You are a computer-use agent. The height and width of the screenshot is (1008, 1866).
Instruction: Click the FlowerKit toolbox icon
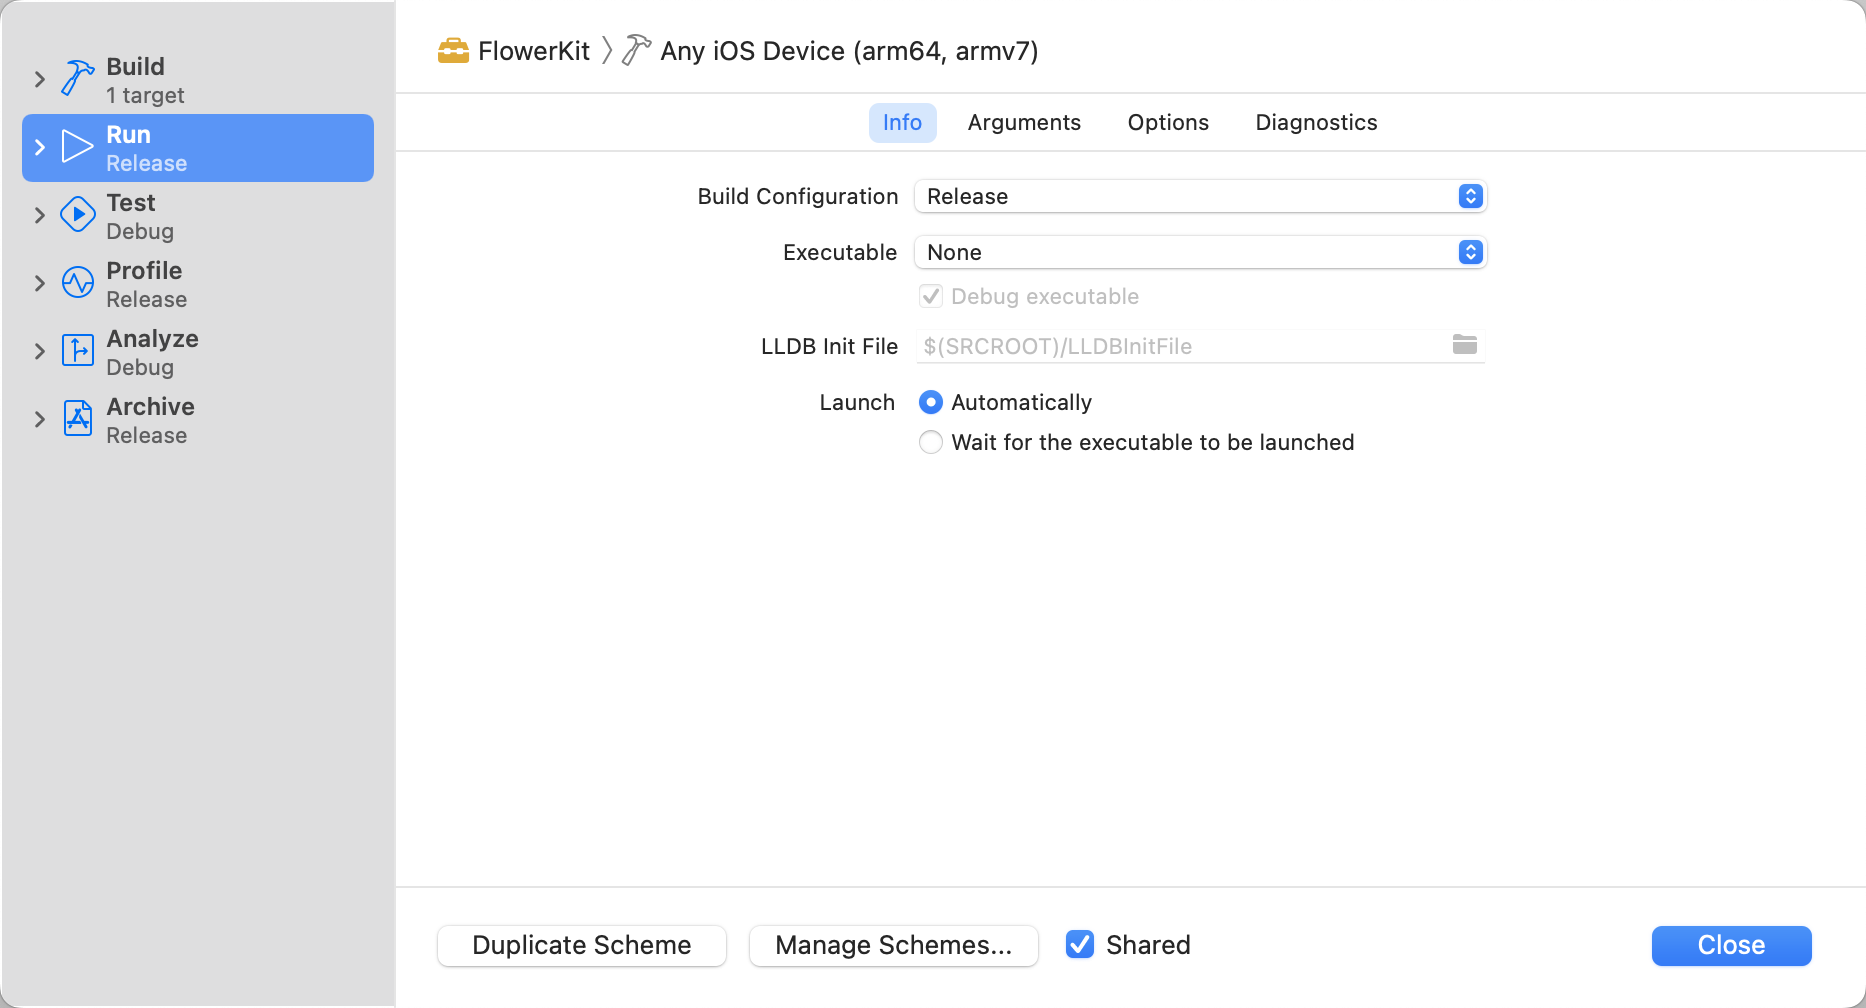(453, 51)
